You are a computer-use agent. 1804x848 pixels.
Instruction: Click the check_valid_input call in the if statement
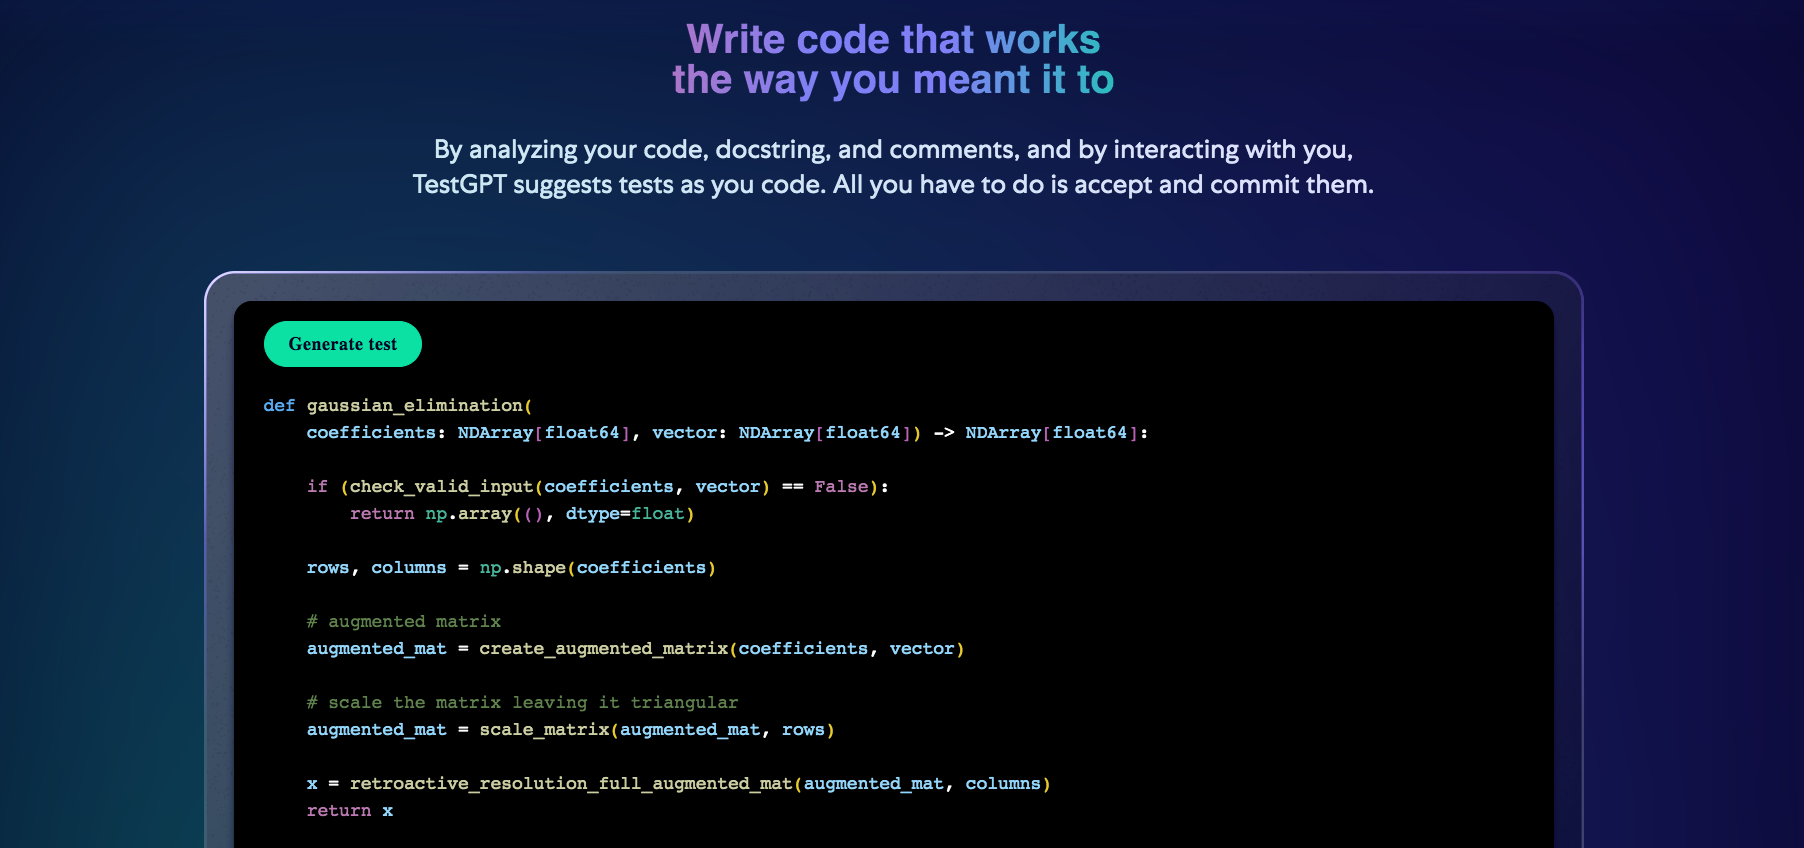[x=440, y=486]
